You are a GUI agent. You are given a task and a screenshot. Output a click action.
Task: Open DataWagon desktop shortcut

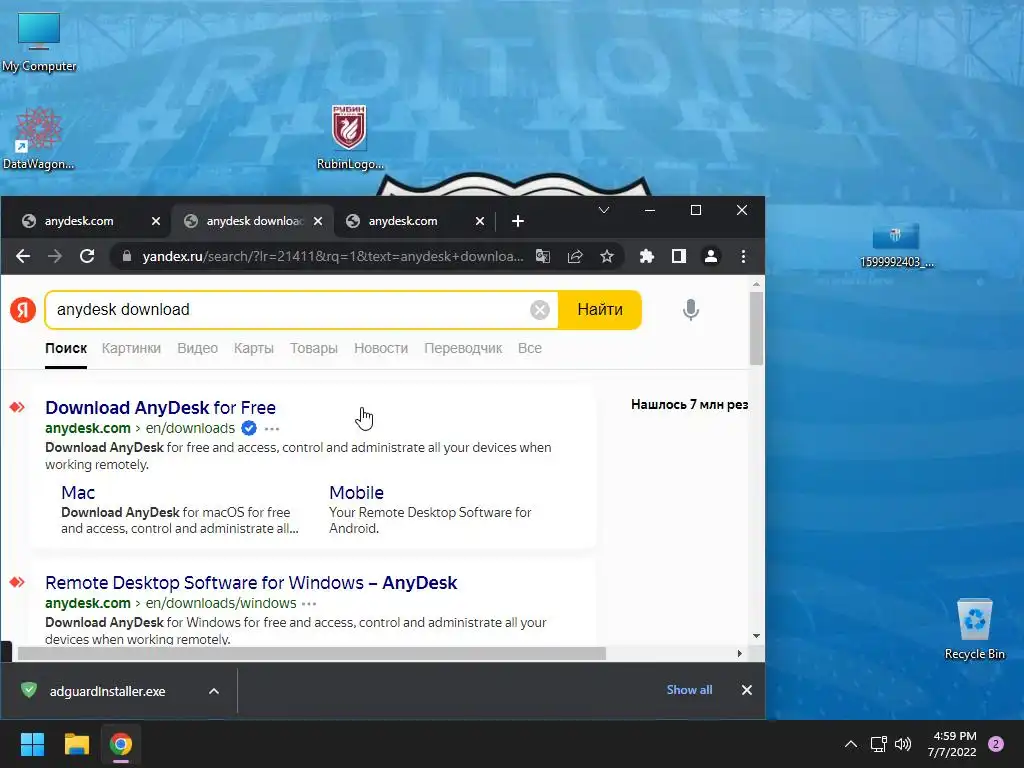tap(38, 138)
